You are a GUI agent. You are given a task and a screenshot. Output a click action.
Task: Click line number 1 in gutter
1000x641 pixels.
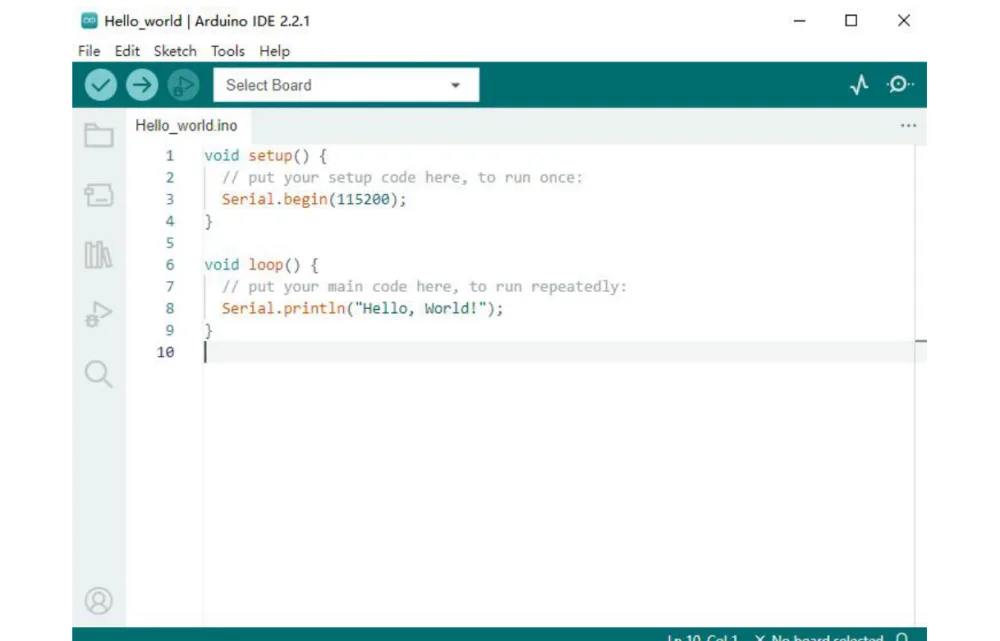(170, 156)
